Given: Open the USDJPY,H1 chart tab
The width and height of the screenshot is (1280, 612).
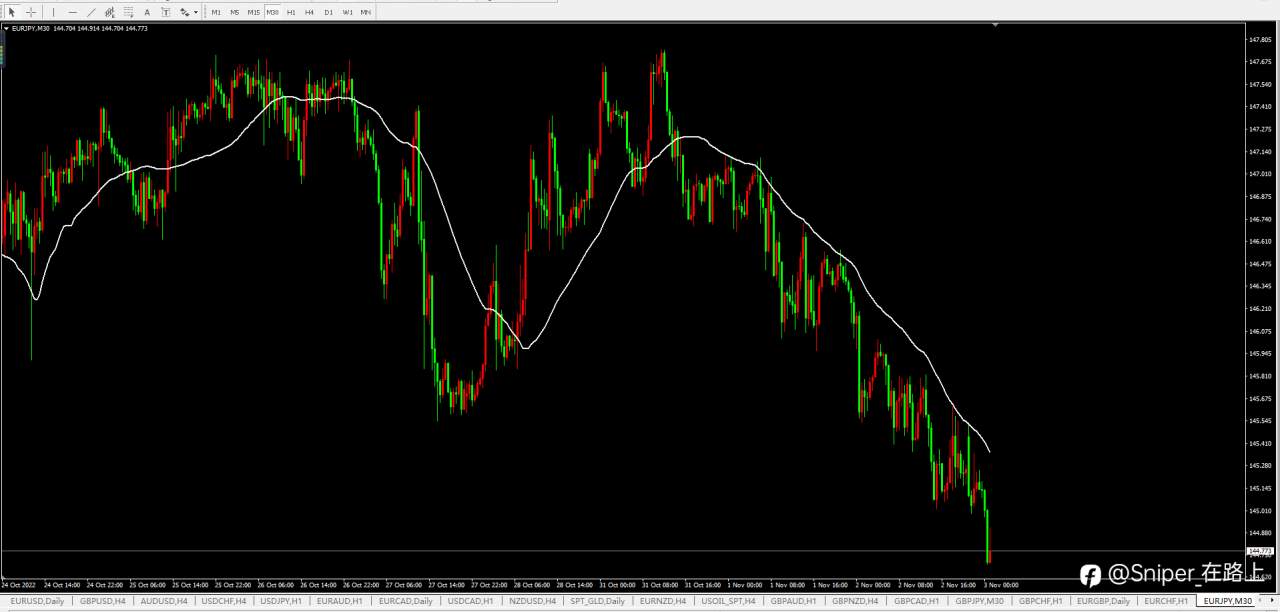Looking at the screenshot, I should click(281, 601).
